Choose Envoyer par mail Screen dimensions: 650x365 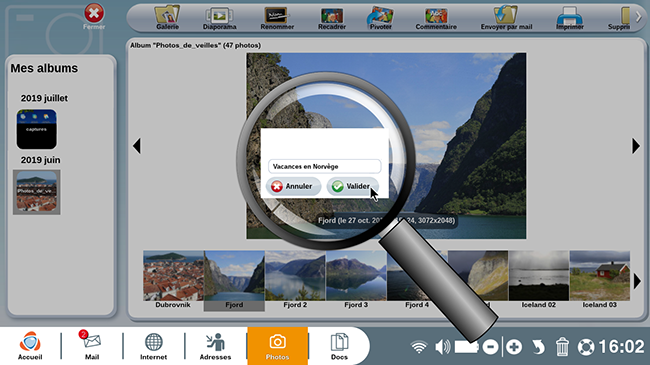pyautogui.click(x=506, y=17)
